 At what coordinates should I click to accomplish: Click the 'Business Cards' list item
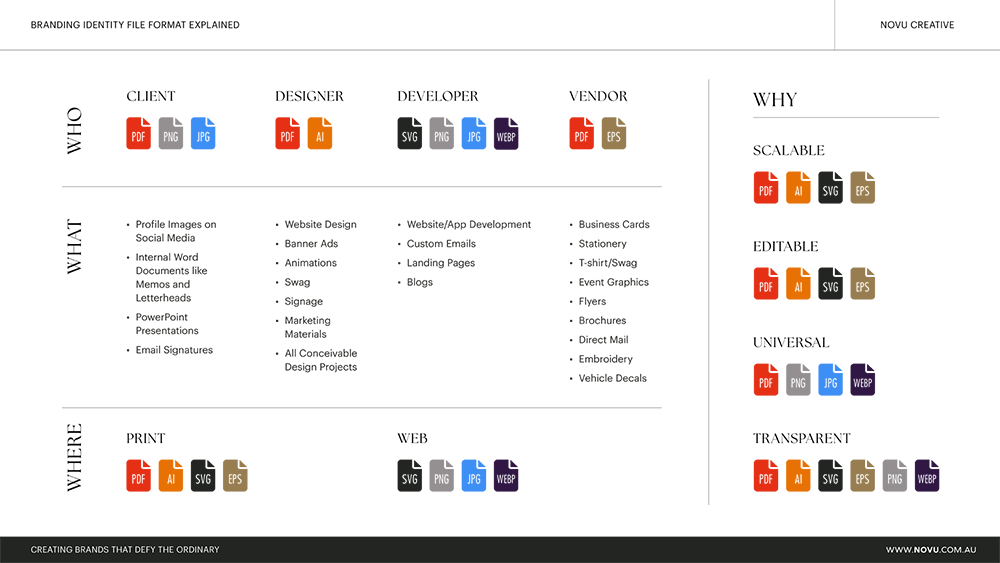click(x=614, y=224)
